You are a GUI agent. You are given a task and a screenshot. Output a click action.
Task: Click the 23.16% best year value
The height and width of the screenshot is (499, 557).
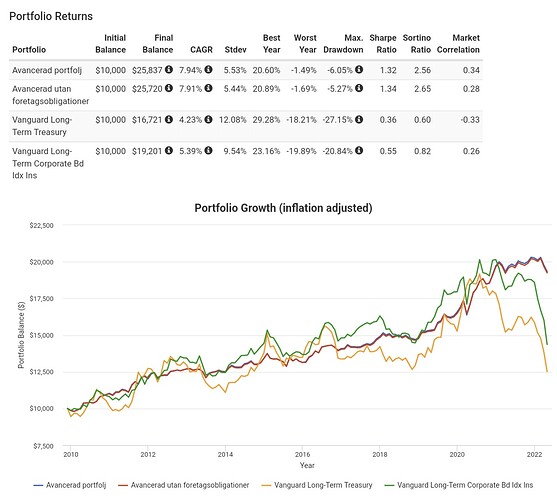[x=266, y=151]
